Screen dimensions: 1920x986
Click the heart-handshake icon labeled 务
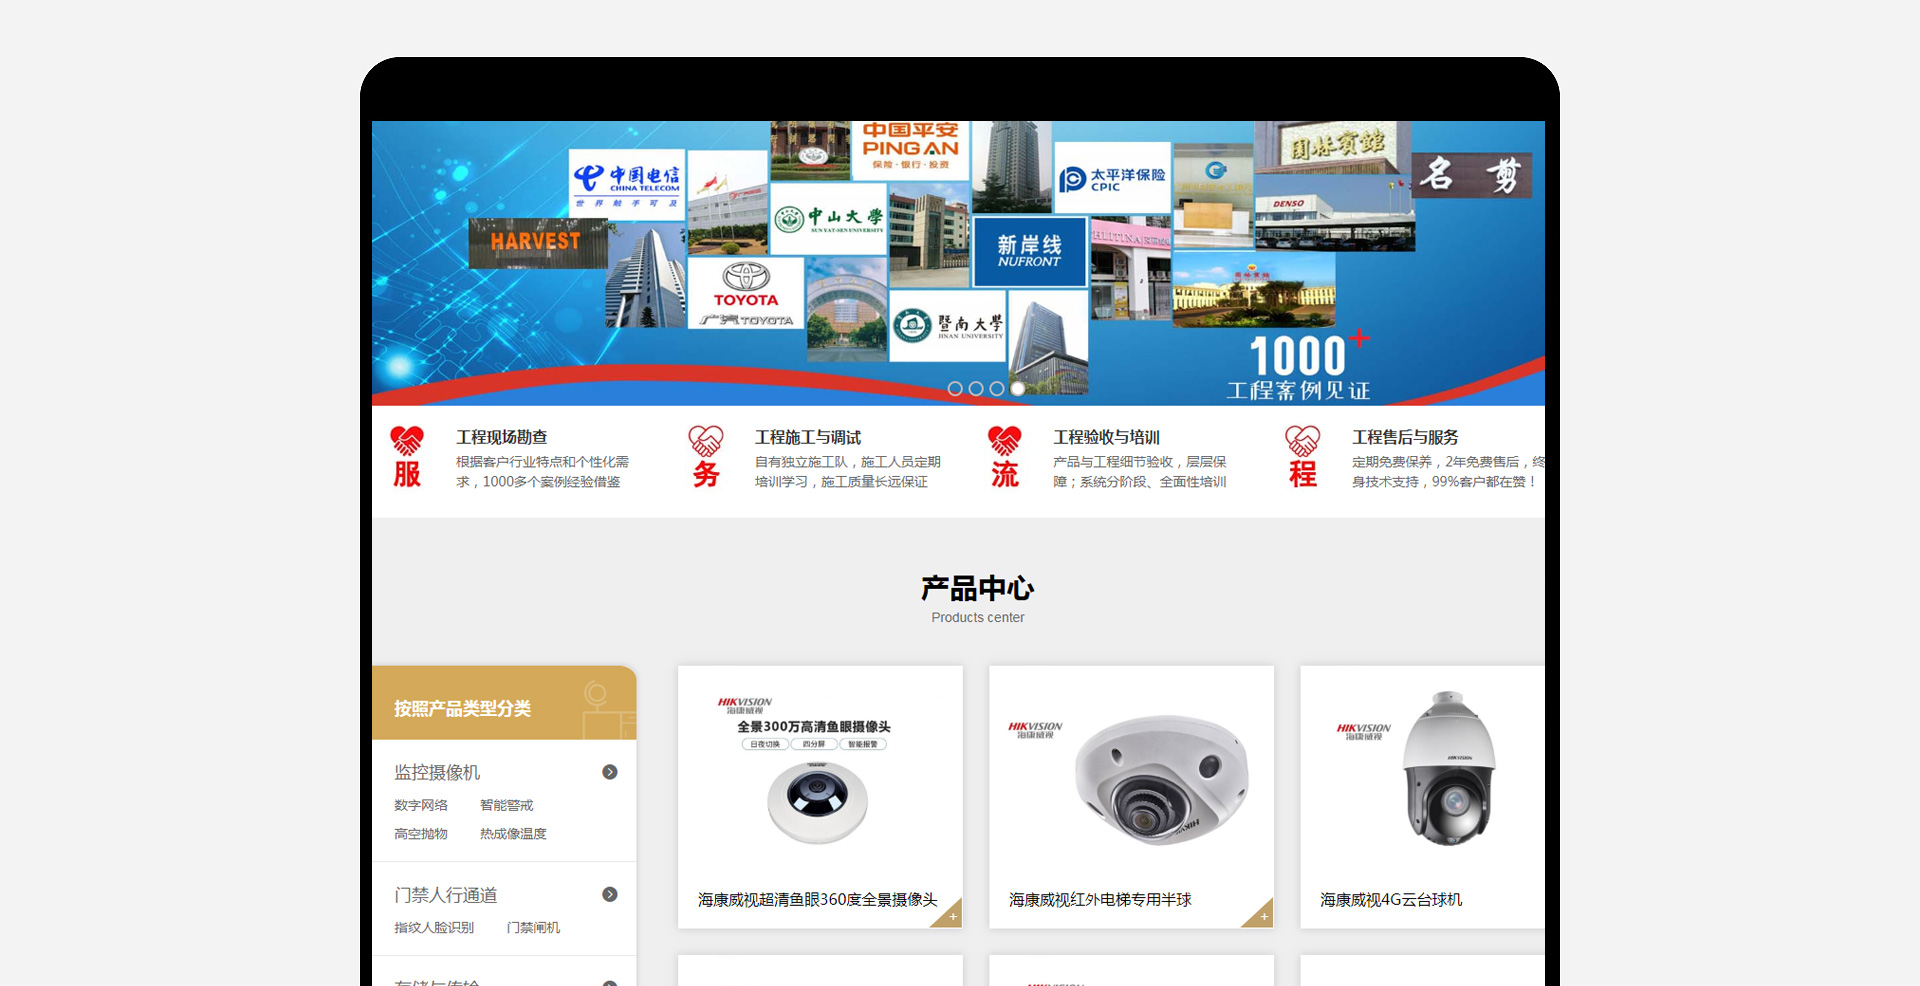(705, 457)
